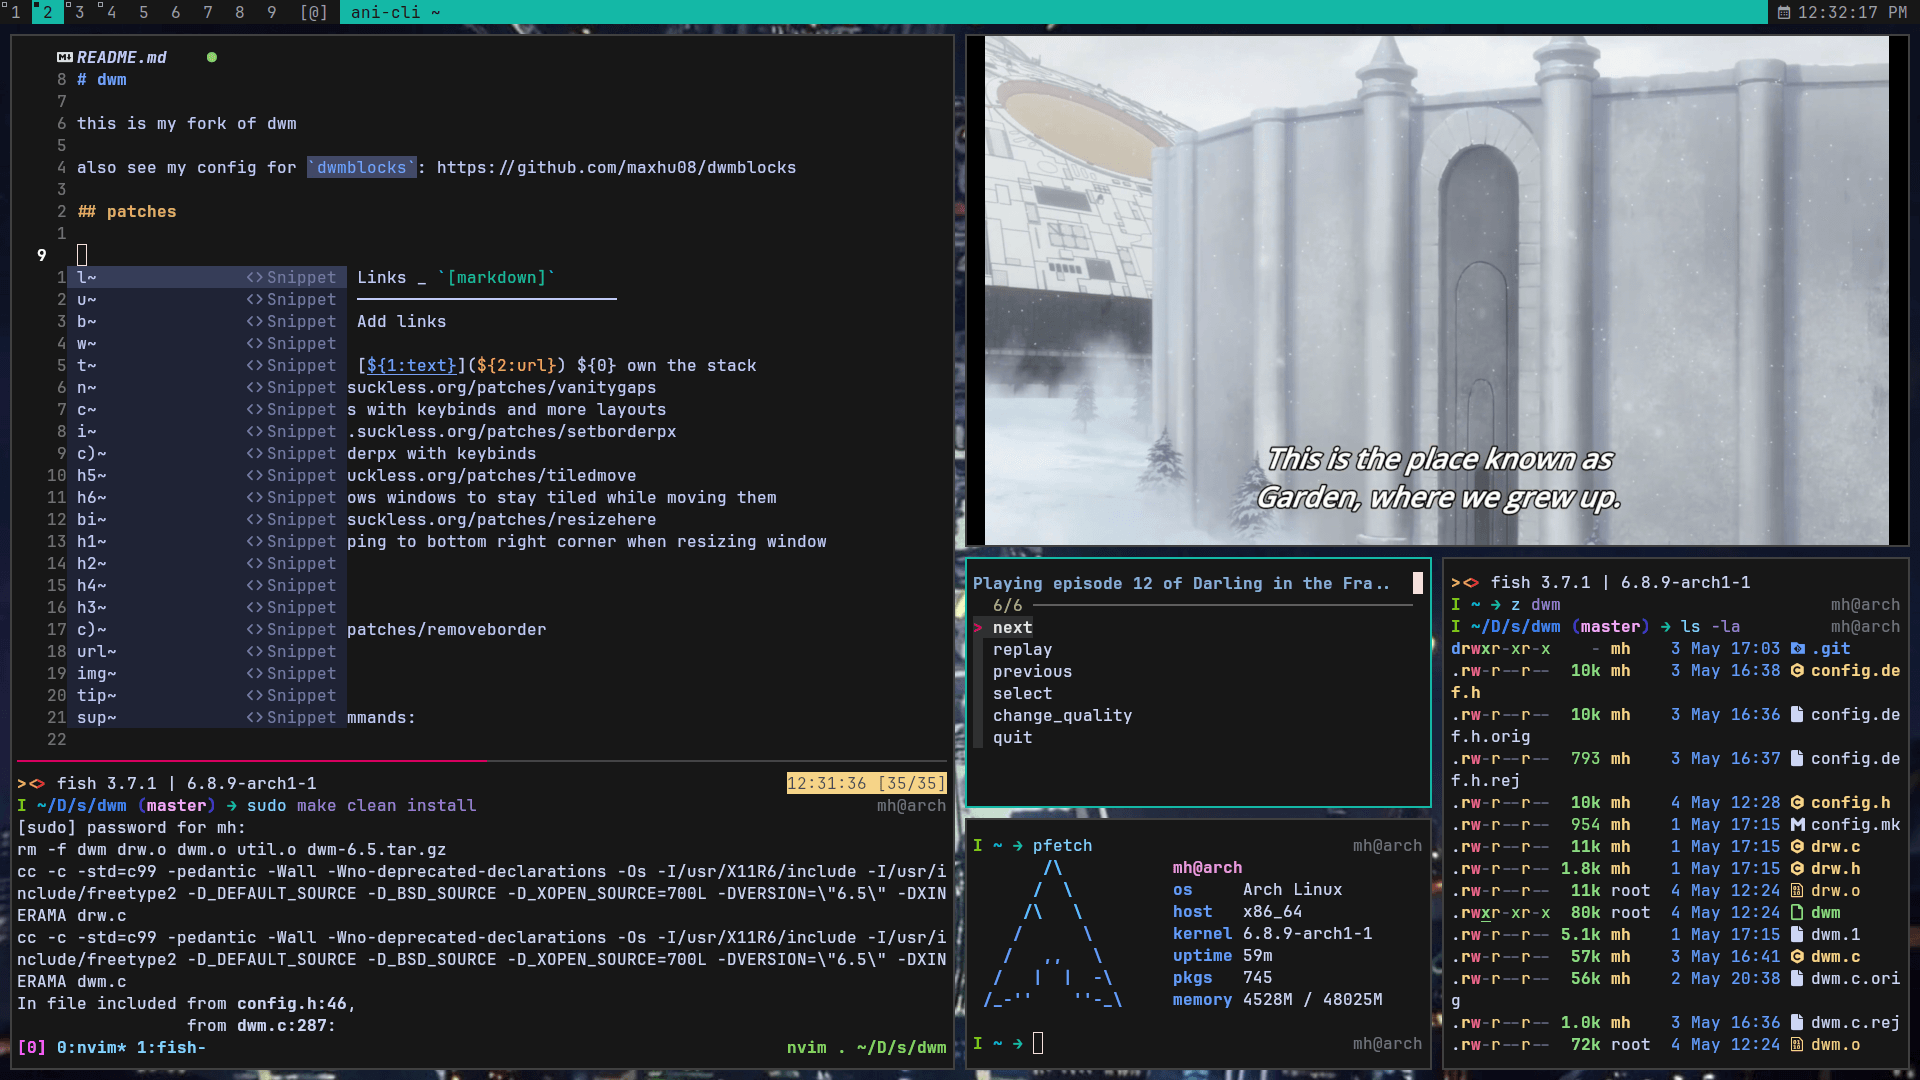
Task: Select the 'l~' snippet completion entry
Action: click(x=207, y=277)
